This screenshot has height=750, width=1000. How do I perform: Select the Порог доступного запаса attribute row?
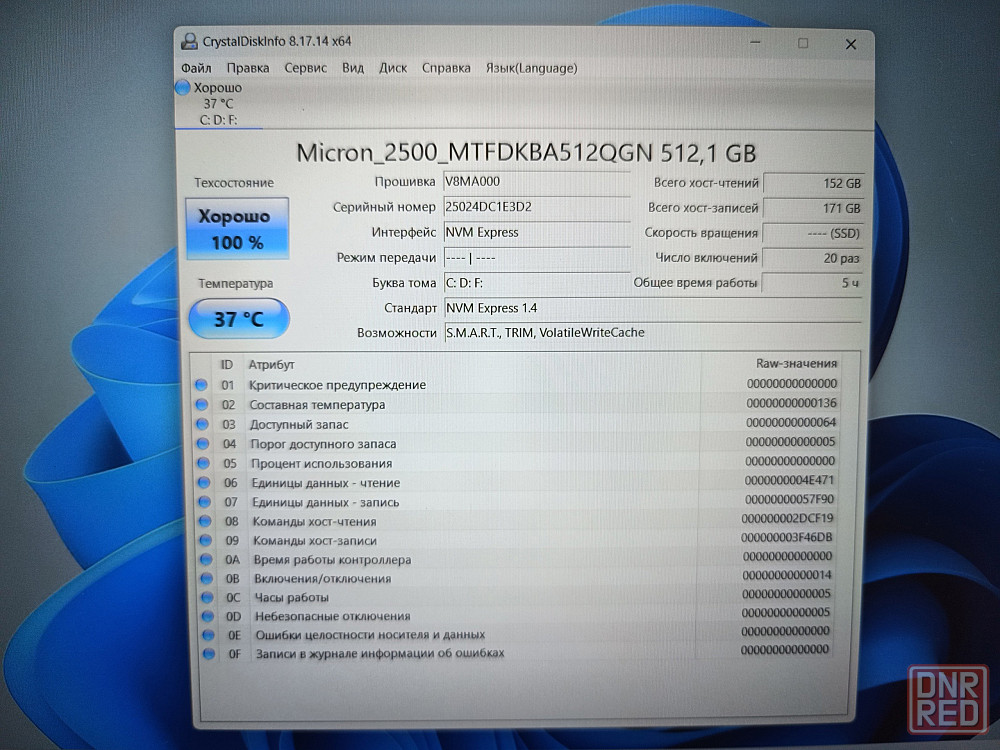517,444
